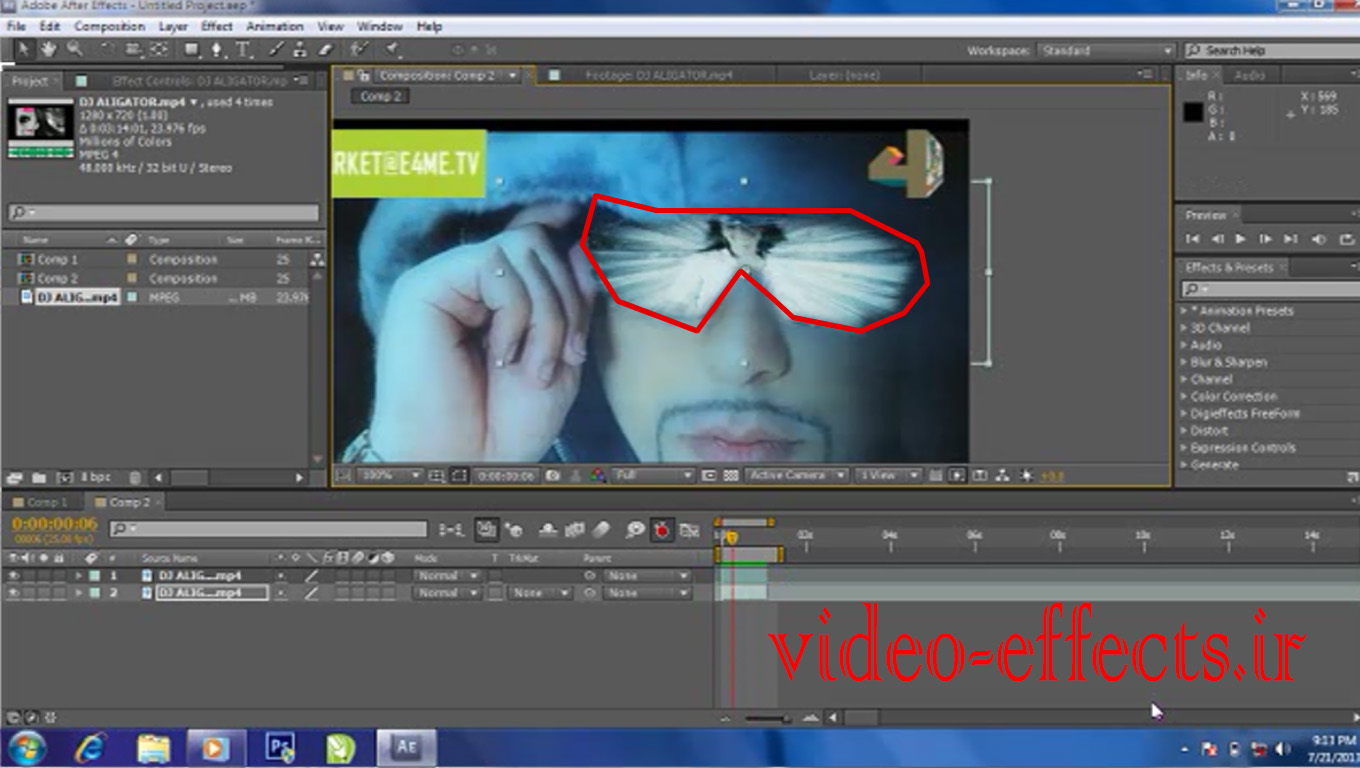This screenshot has width=1360, height=768.
Task: Switch to the Effect Controls tab
Action: click(x=199, y=81)
